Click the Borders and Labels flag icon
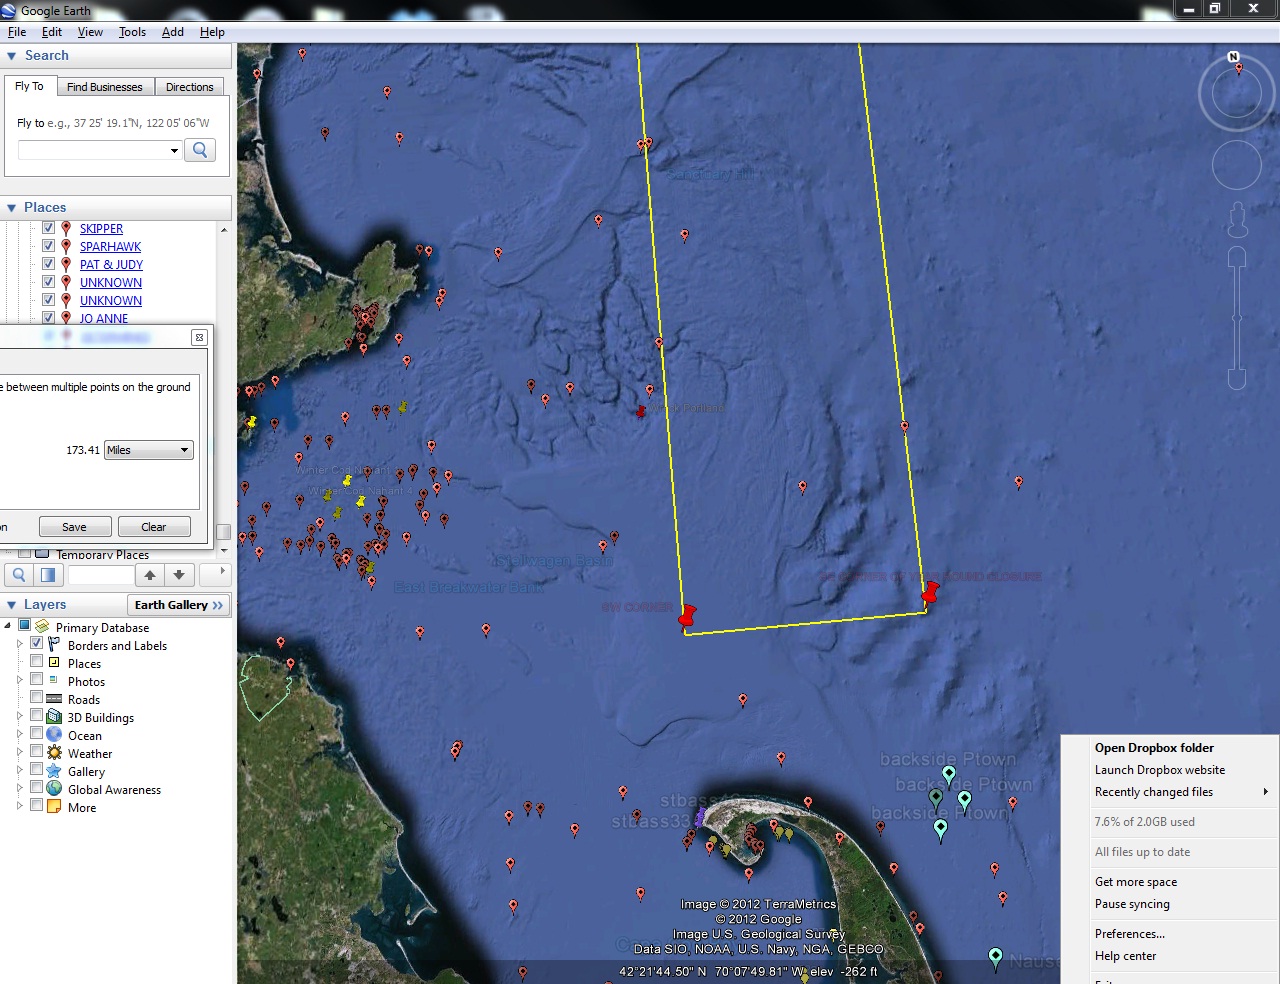The width and height of the screenshot is (1280, 984). pos(54,645)
